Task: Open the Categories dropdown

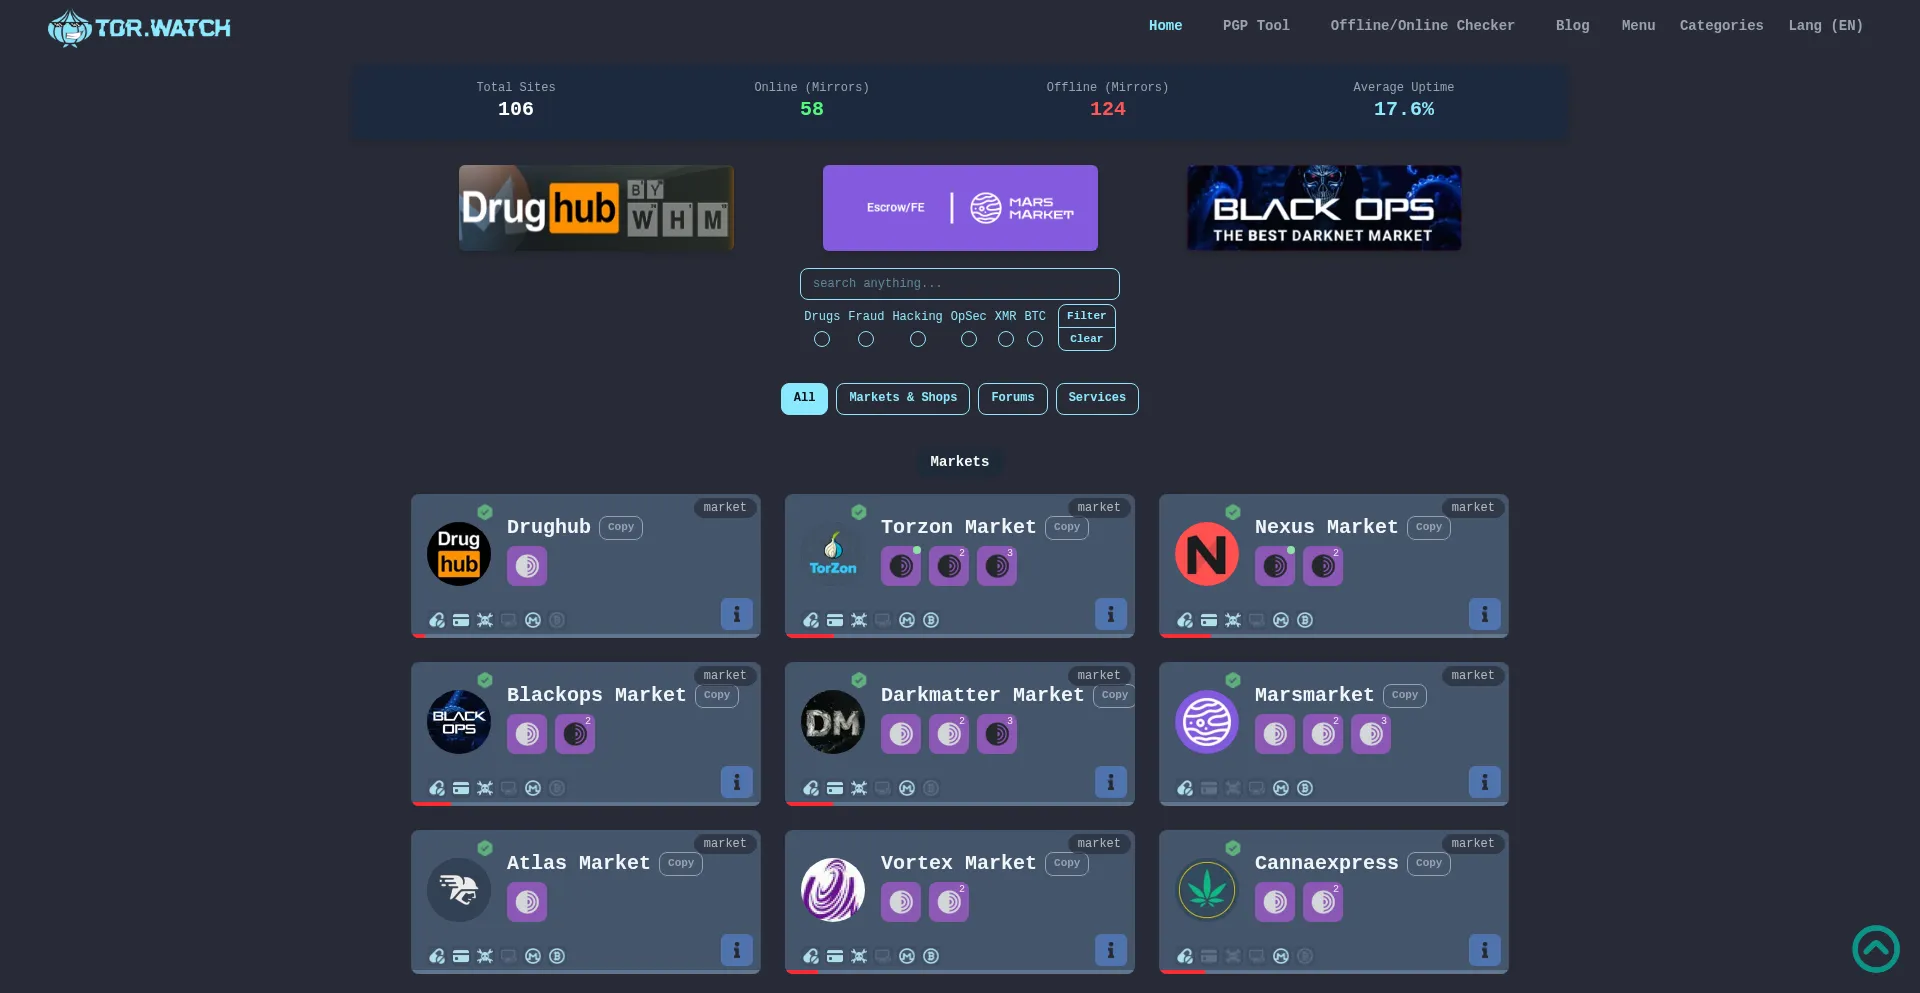Action: (1721, 26)
